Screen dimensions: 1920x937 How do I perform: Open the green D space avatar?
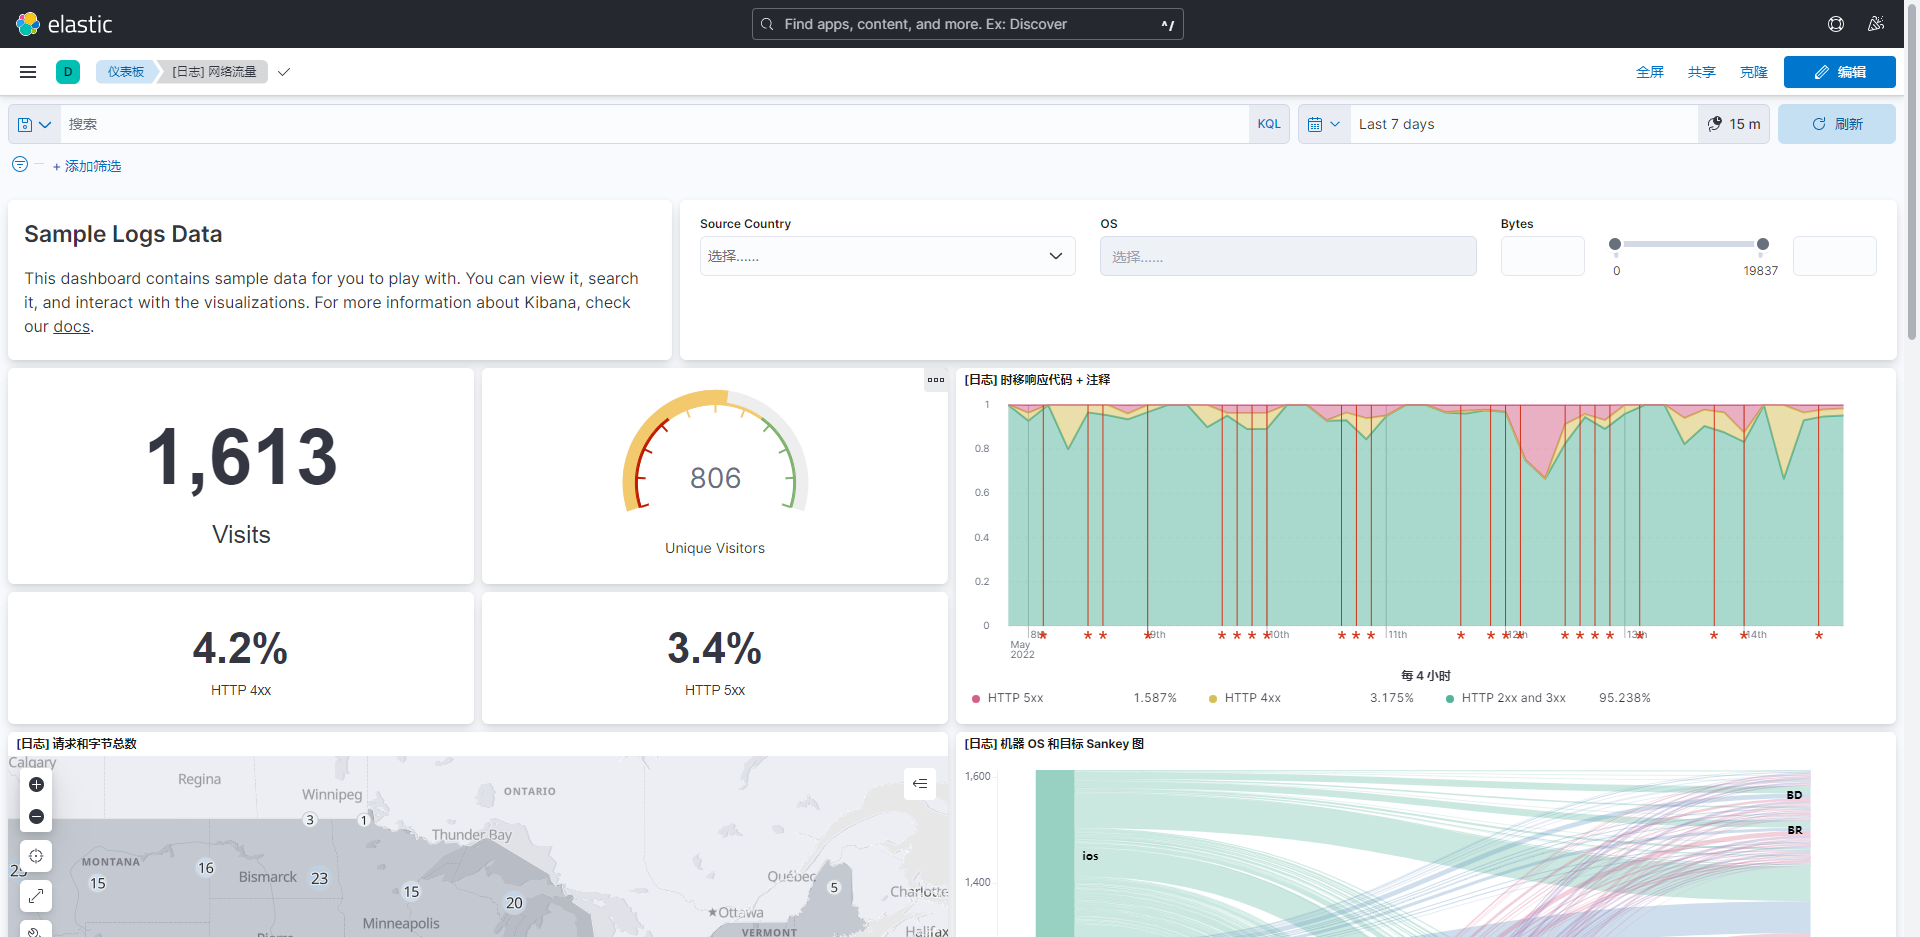click(68, 72)
